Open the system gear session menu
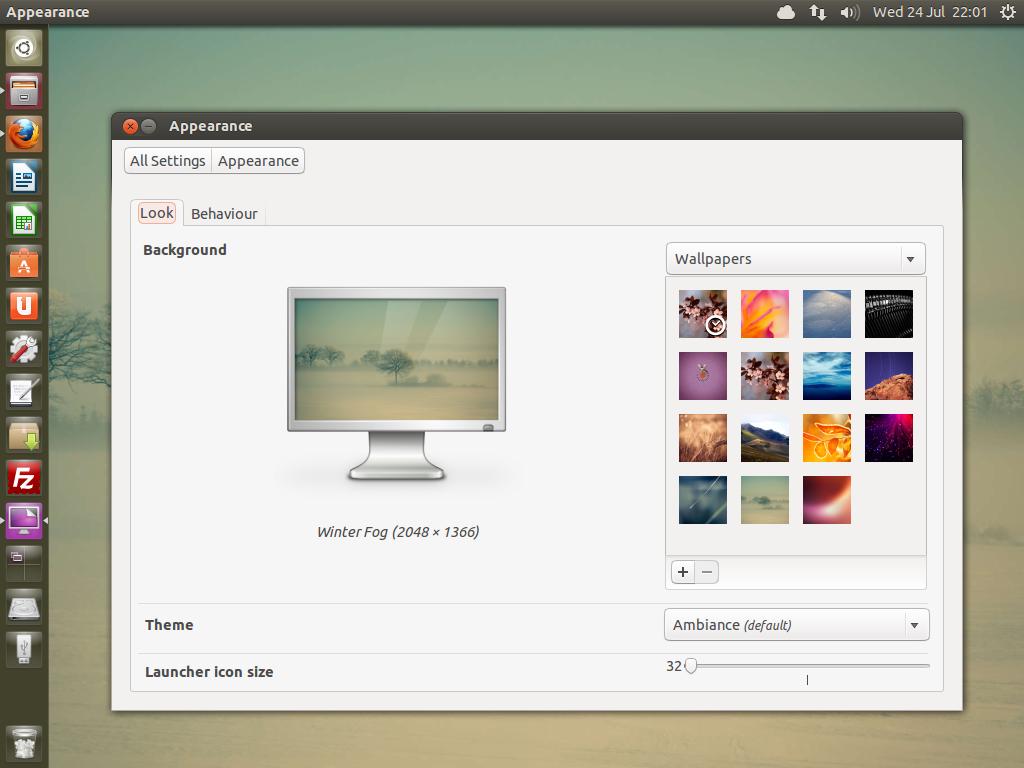The width and height of the screenshot is (1024, 768). 1007,12
